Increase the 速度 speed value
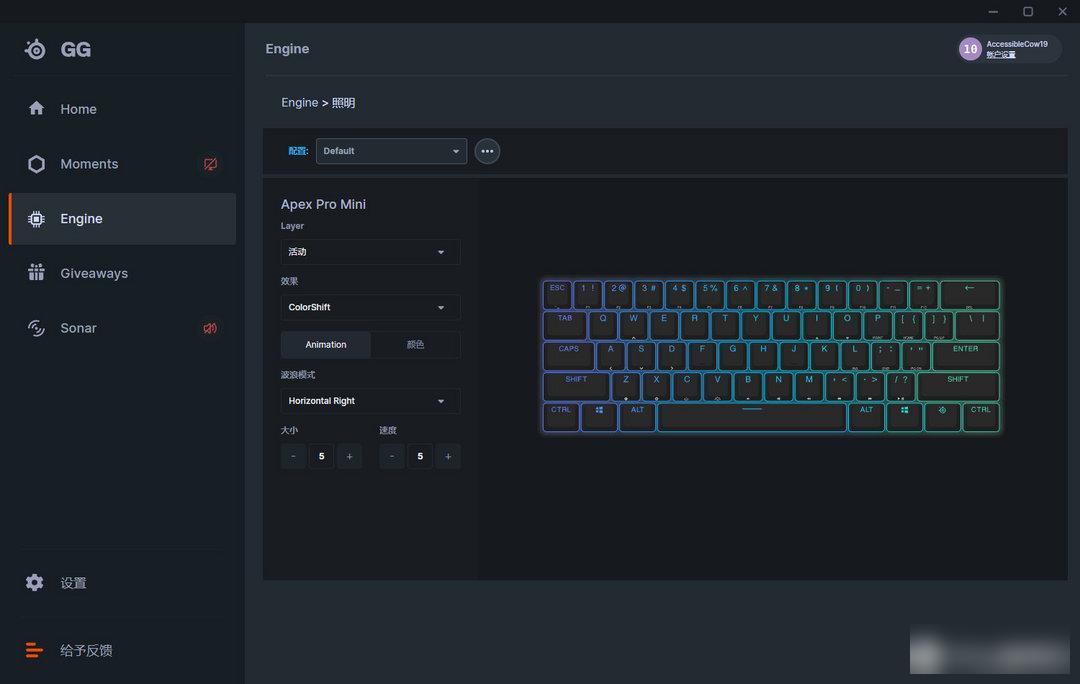 click(x=448, y=456)
